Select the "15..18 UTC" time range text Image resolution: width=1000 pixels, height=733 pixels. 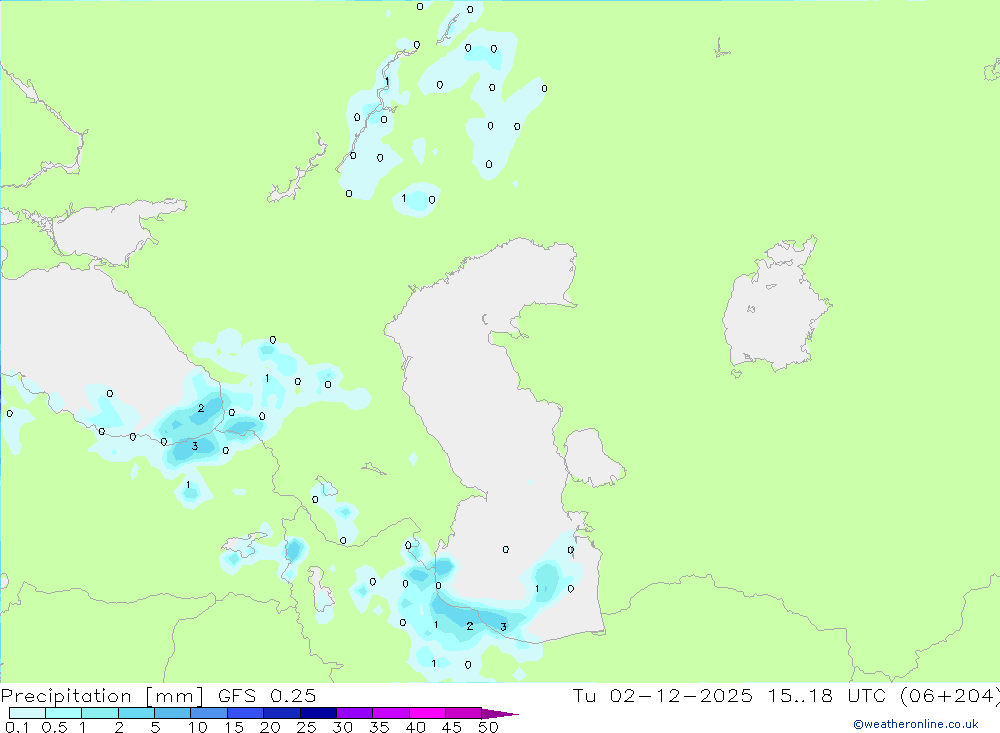point(827,695)
